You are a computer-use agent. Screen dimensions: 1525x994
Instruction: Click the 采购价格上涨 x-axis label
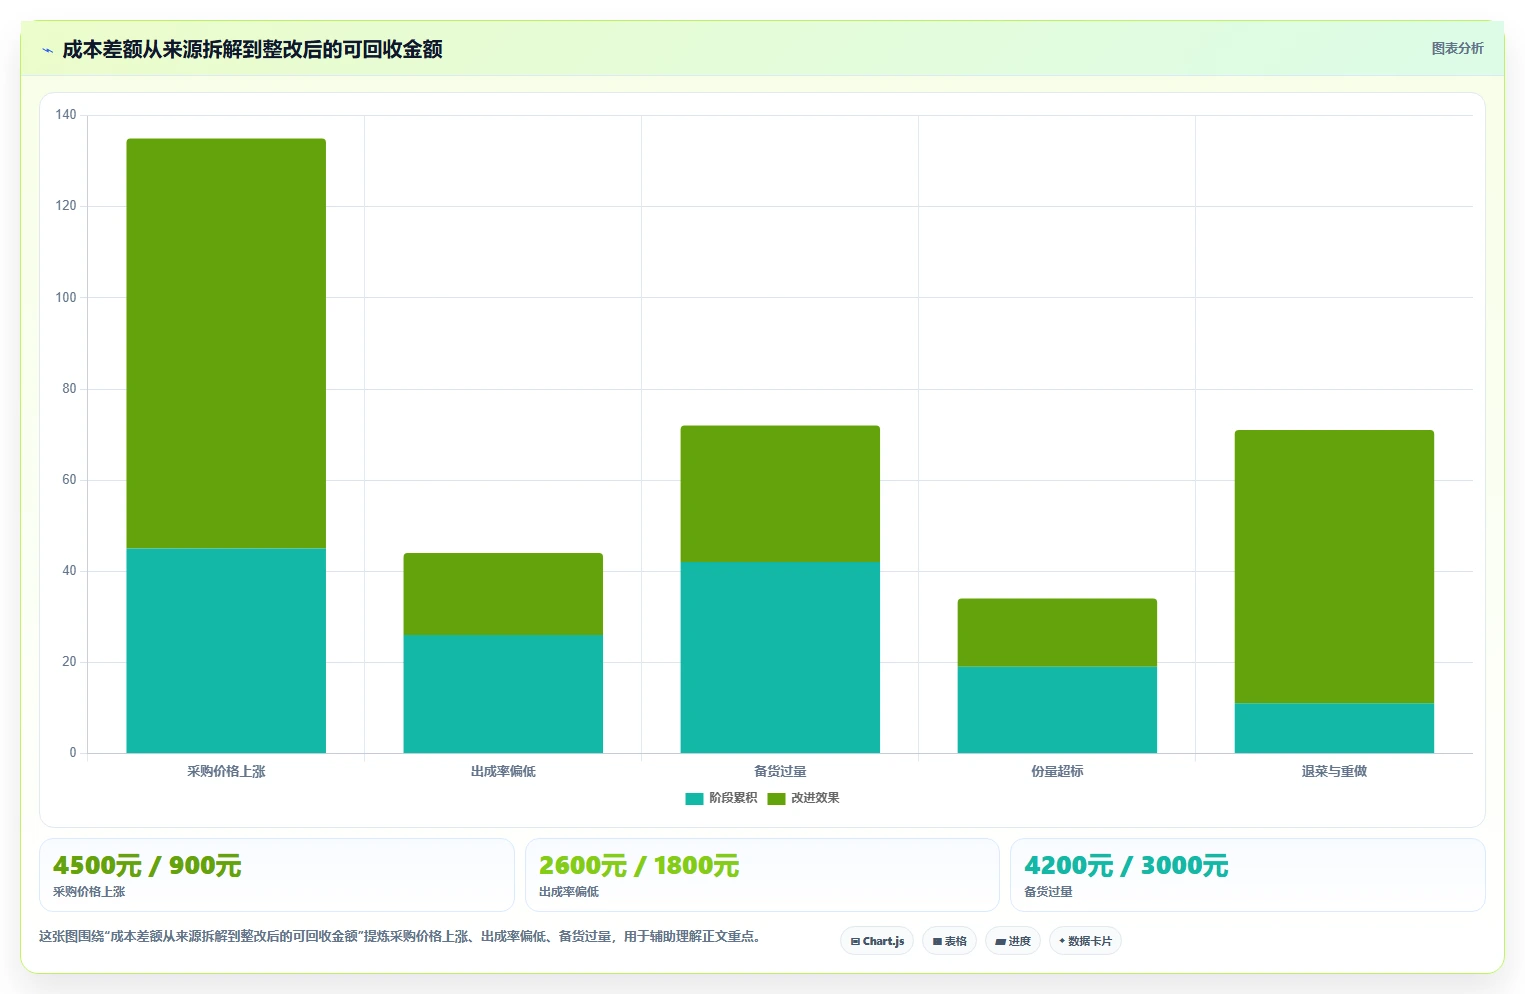226,771
